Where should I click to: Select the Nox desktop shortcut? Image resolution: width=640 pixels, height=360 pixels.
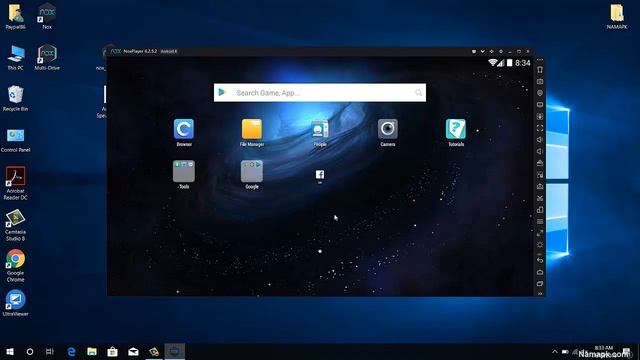tap(47, 16)
